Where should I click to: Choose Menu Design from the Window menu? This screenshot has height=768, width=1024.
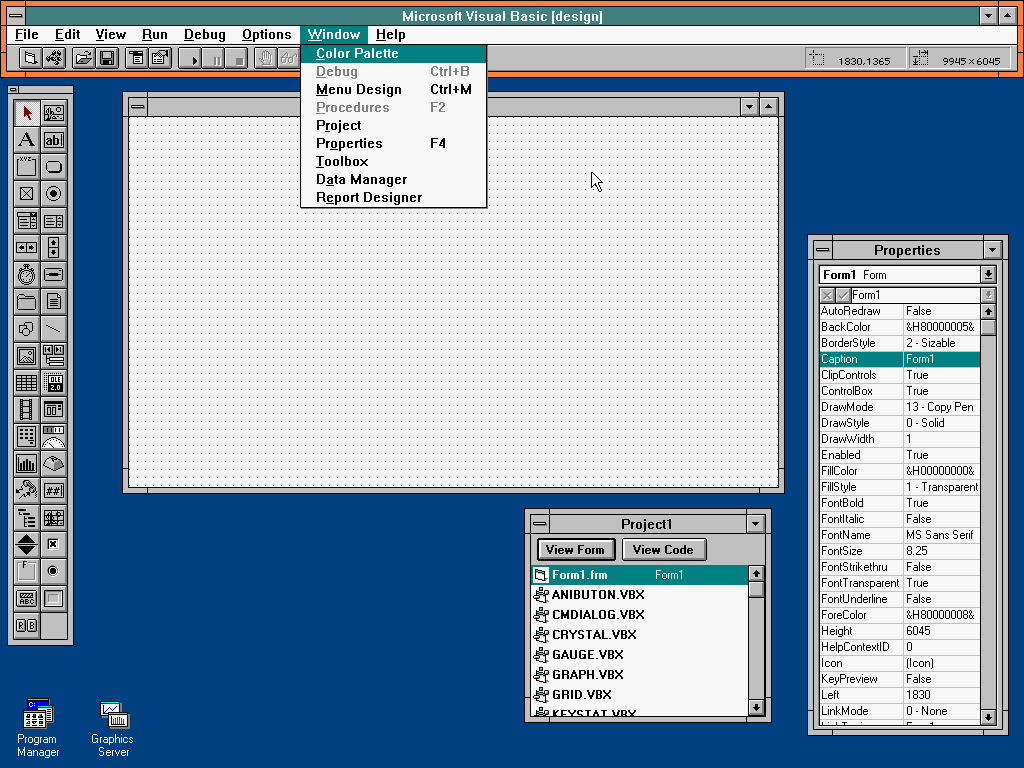click(x=393, y=89)
